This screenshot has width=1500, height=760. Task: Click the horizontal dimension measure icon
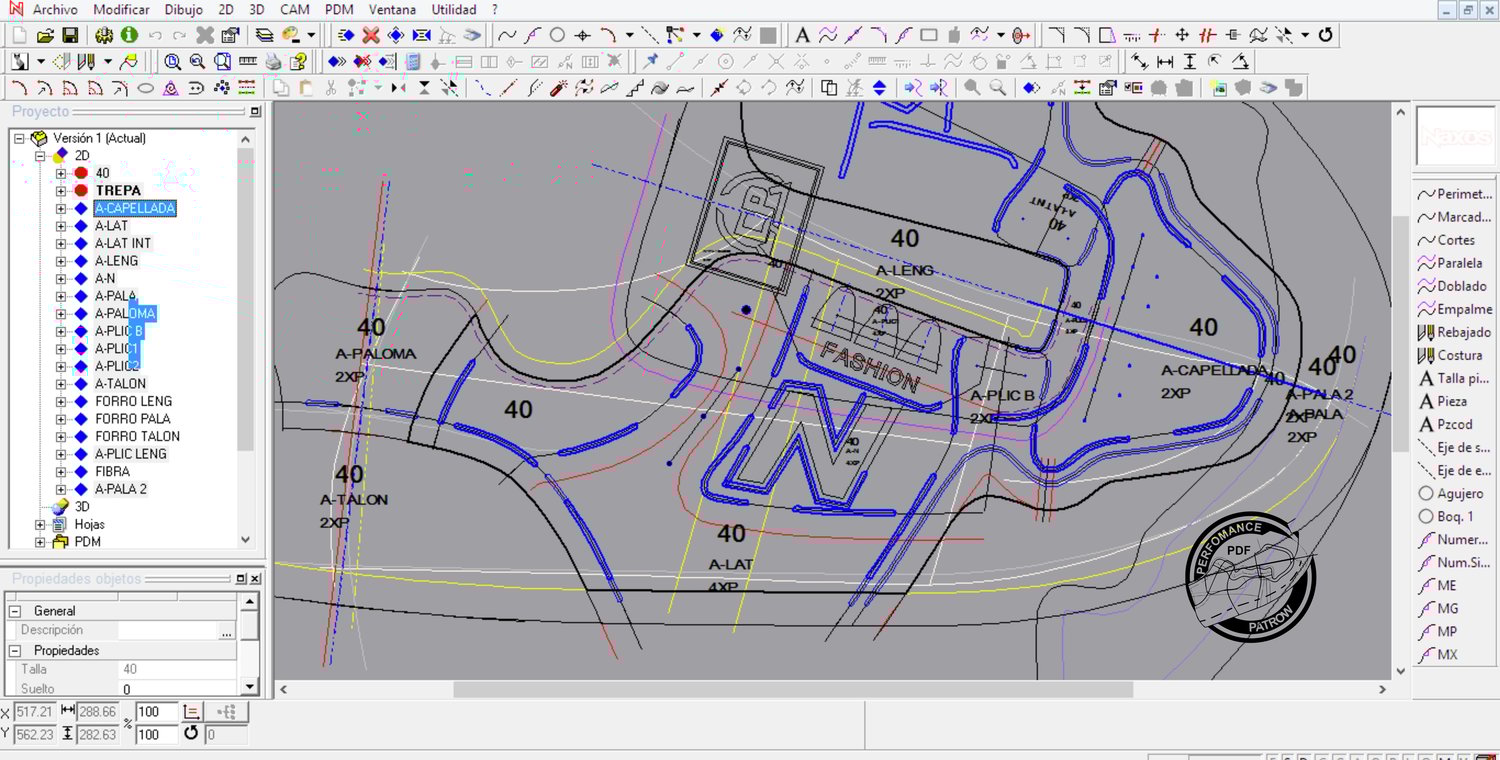coord(1165,62)
